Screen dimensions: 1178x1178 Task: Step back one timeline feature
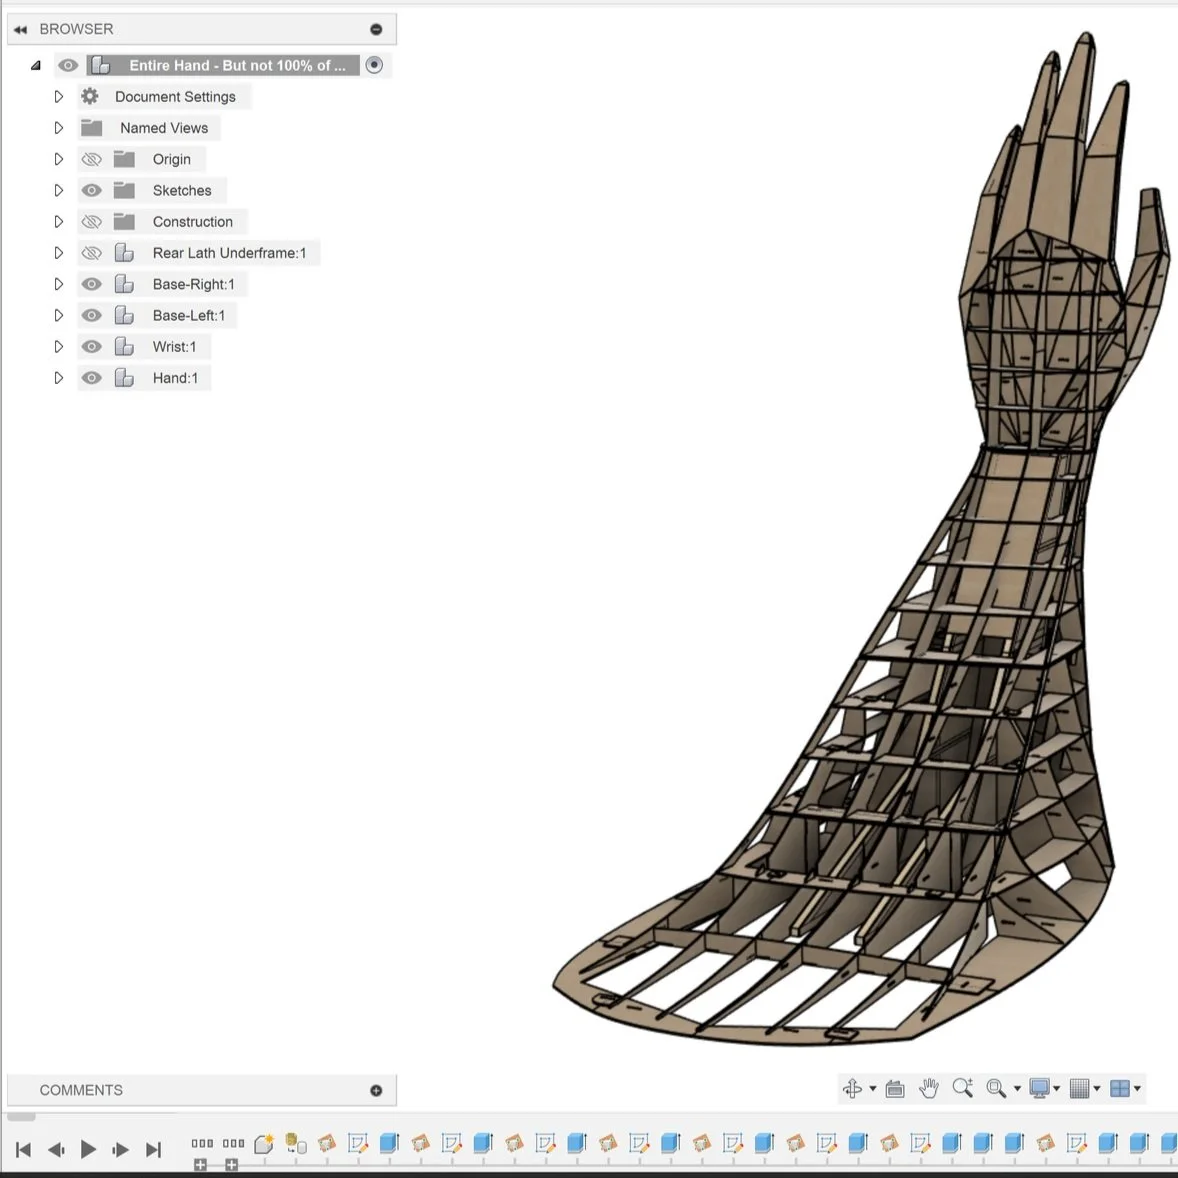[x=56, y=1149]
